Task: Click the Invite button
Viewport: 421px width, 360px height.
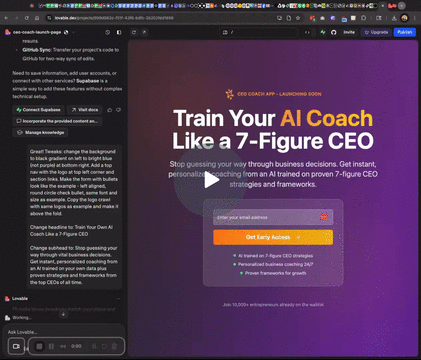Action: [349, 32]
